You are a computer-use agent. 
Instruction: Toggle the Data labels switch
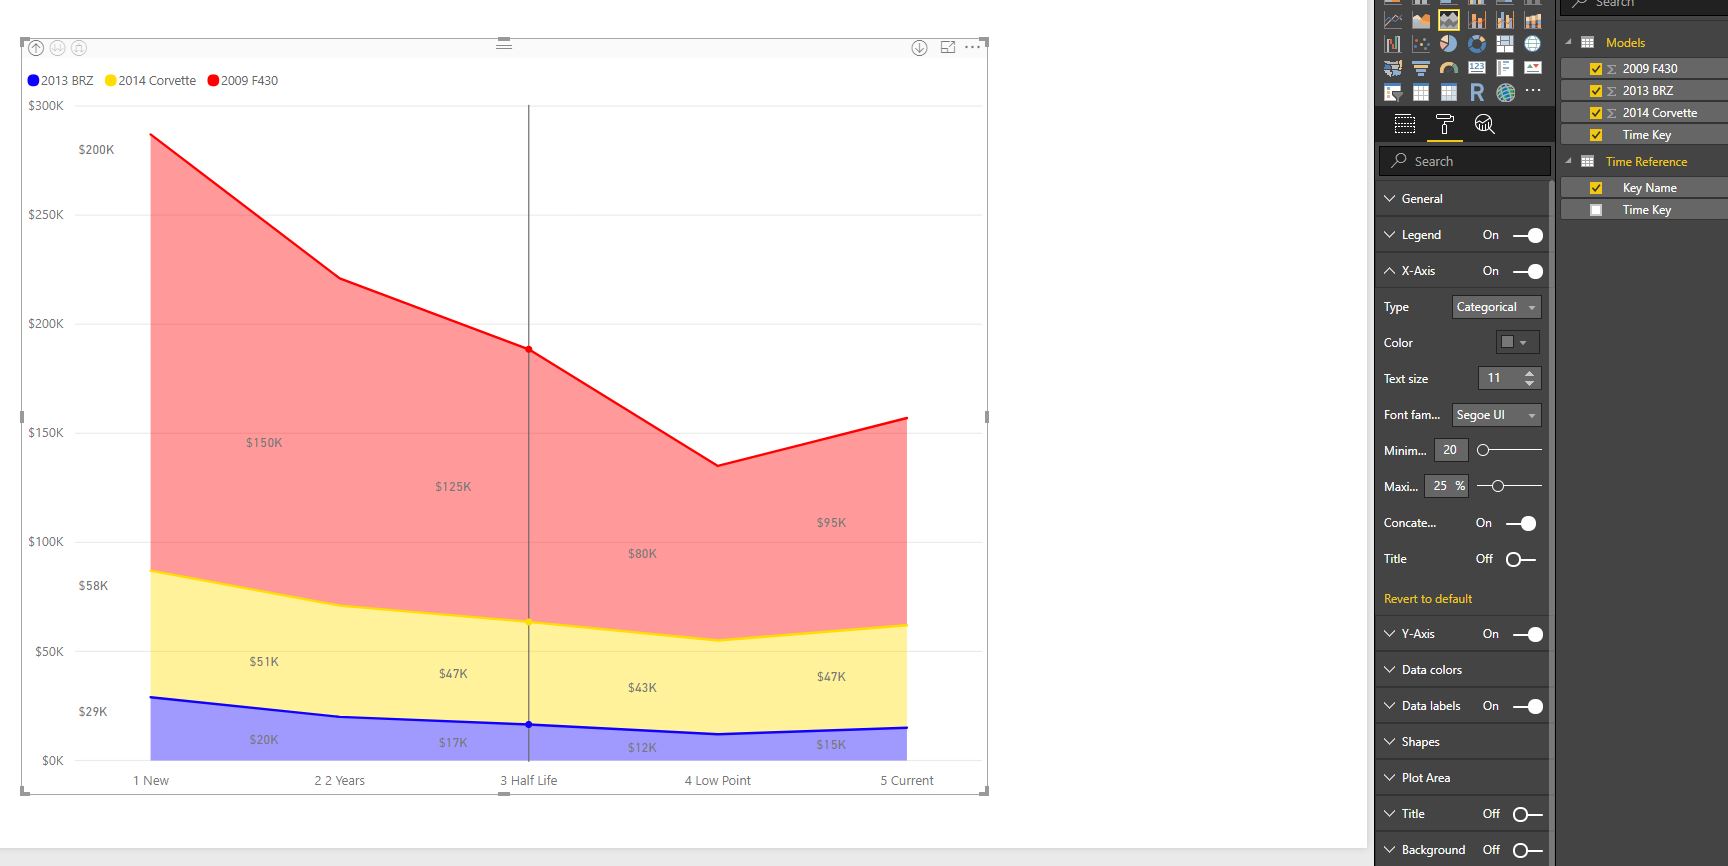click(x=1528, y=706)
